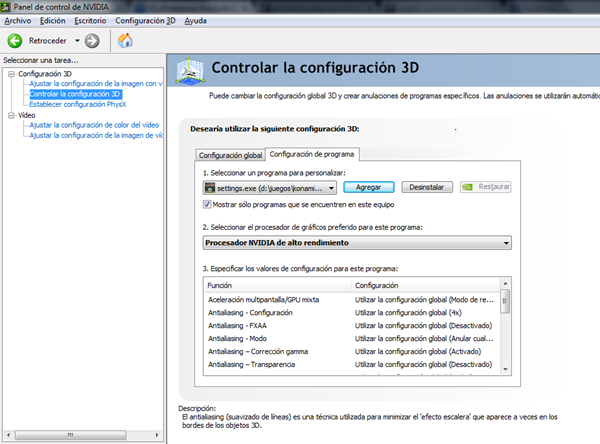Click the Anular cual... value of Antialiasing Modo
Image resolution: width=600 pixels, height=444 pixels.
pos(424,339)
